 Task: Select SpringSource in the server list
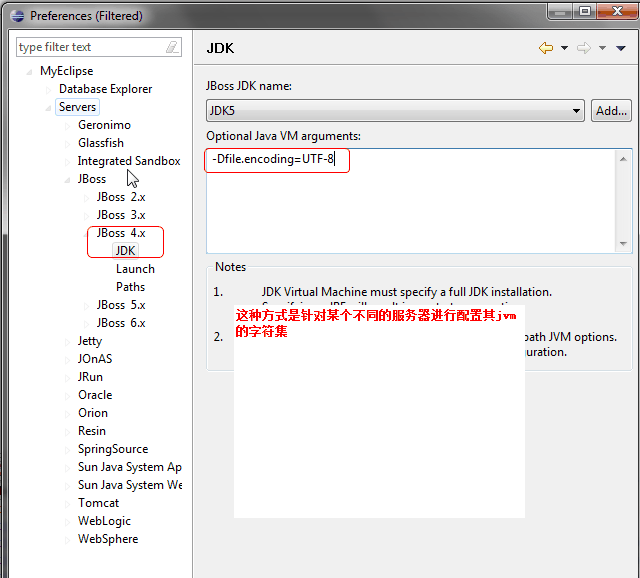click(x=113, y=449)
